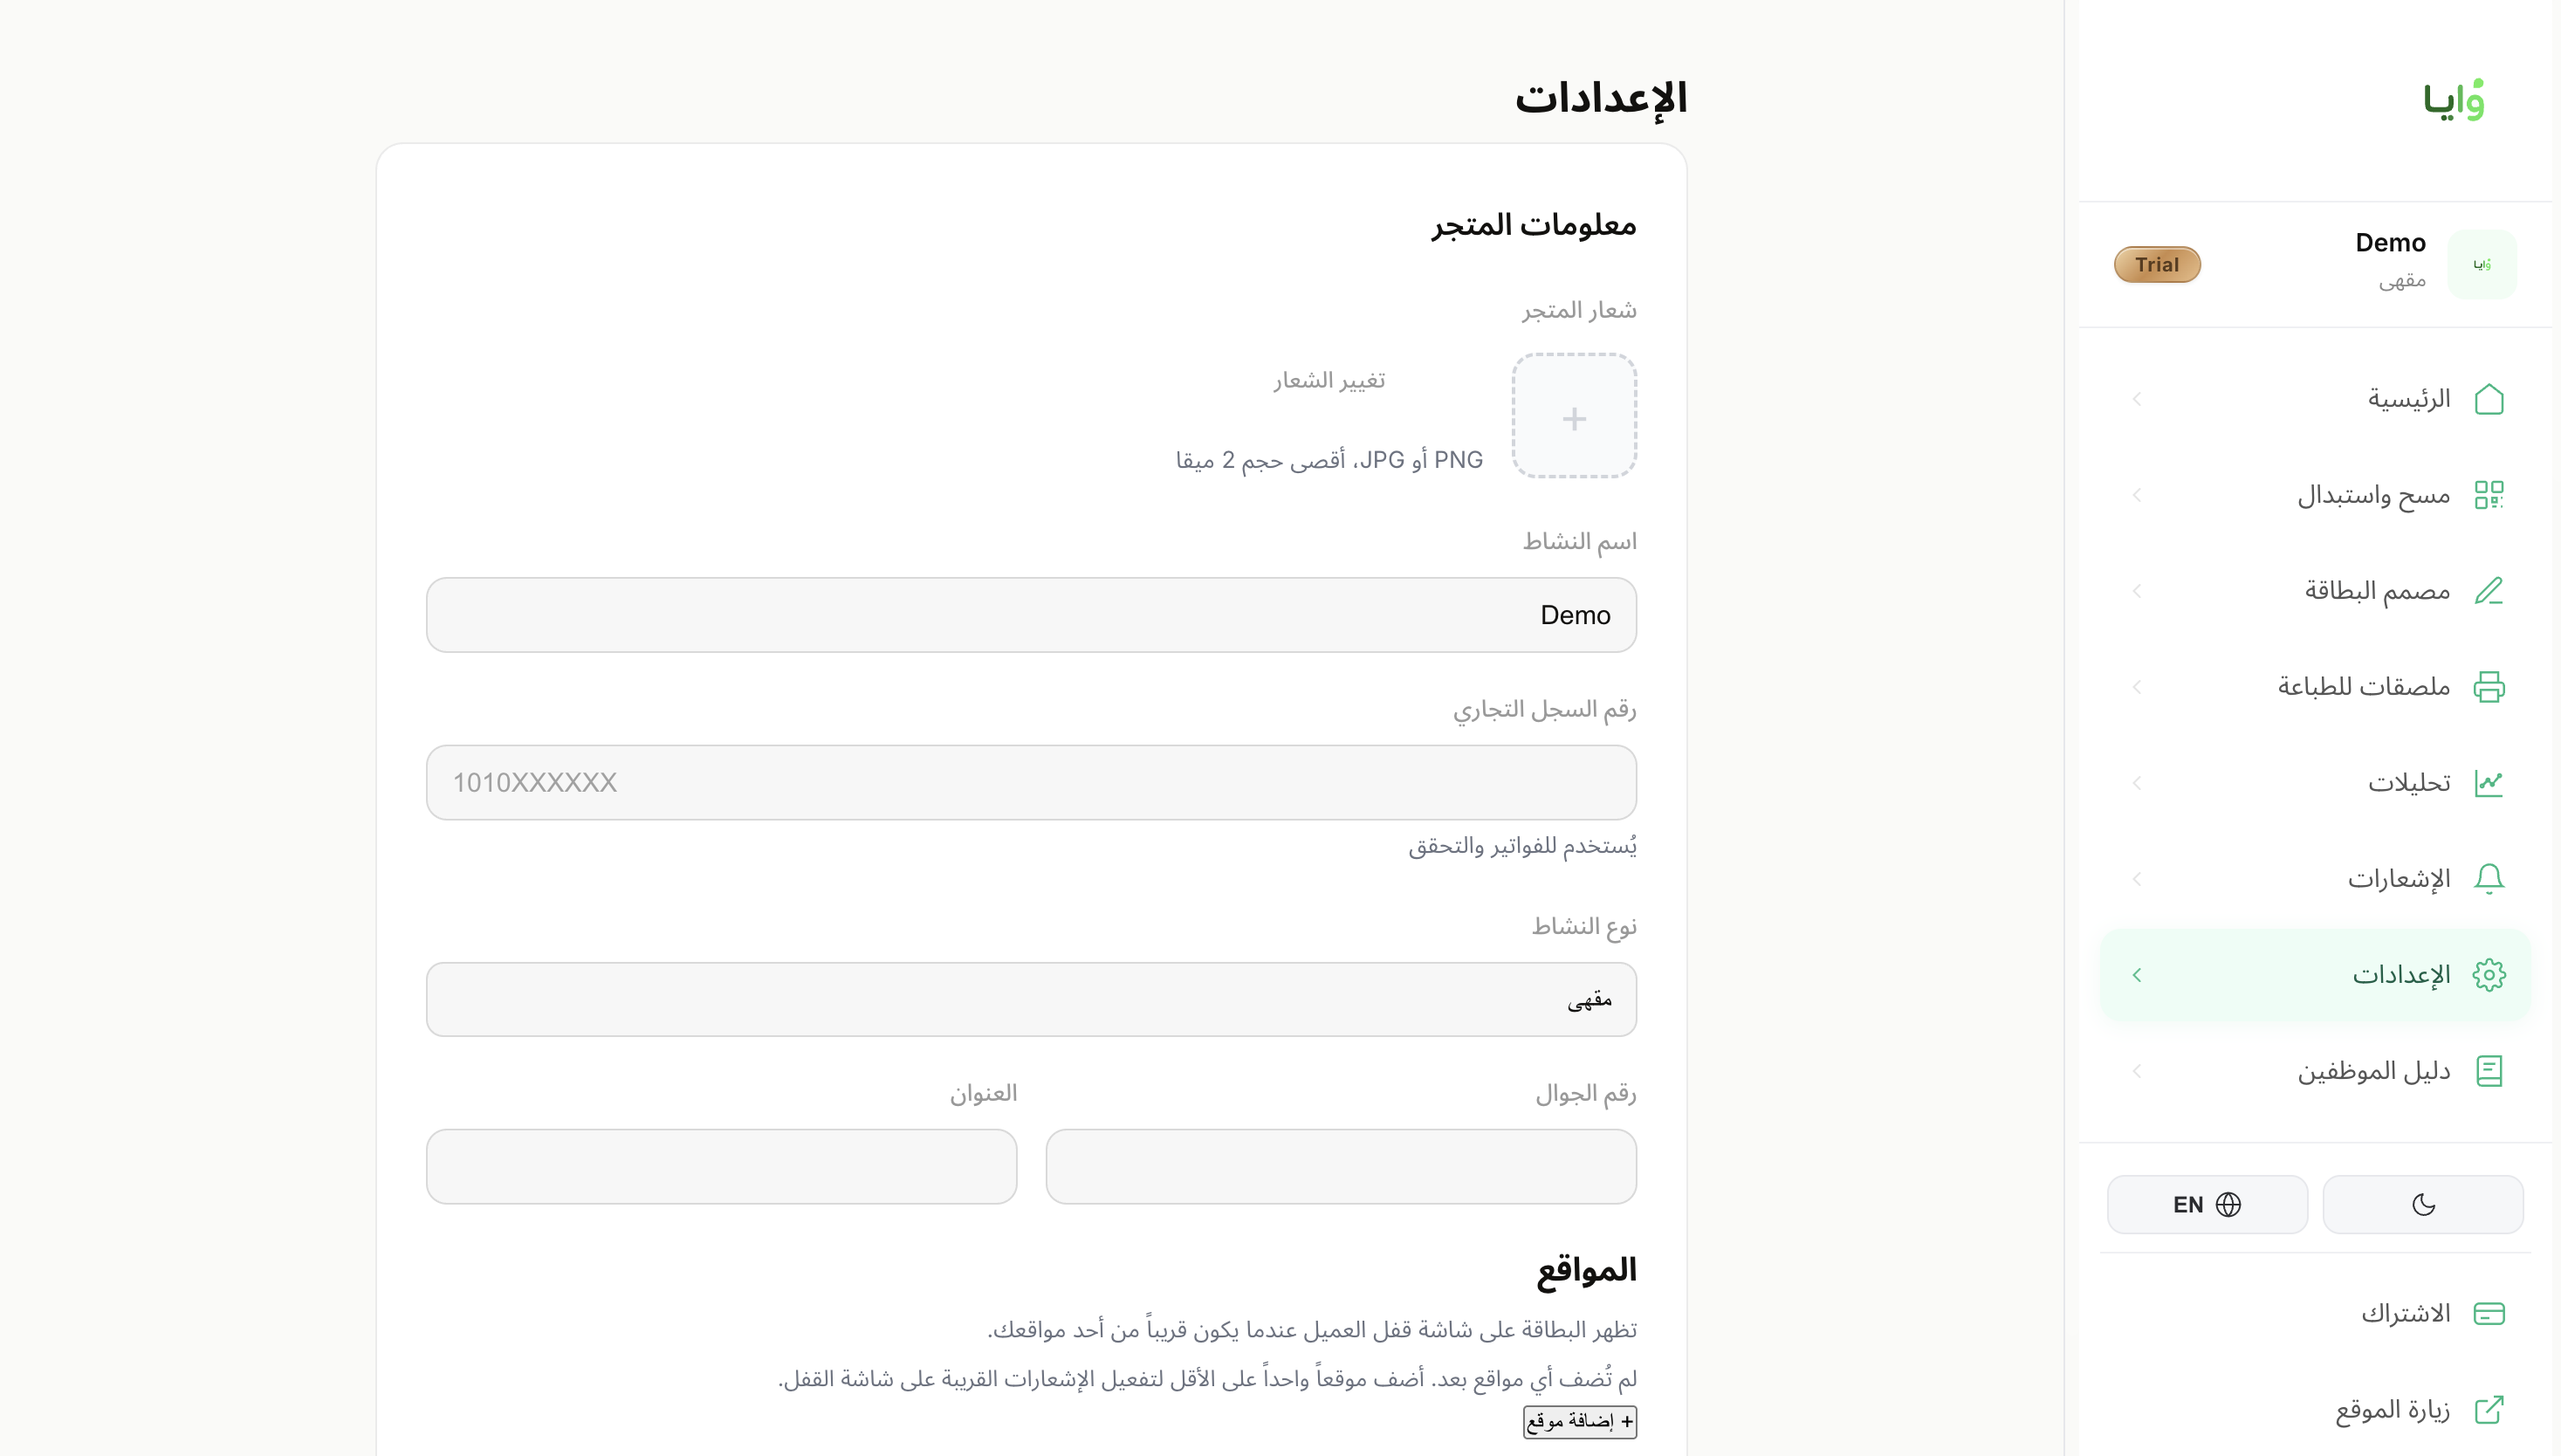The width and height of the screenshot is (2561, 1456).
Task: Open مصمم البطاقة menu item
Action: click(x=2316, y=591)
